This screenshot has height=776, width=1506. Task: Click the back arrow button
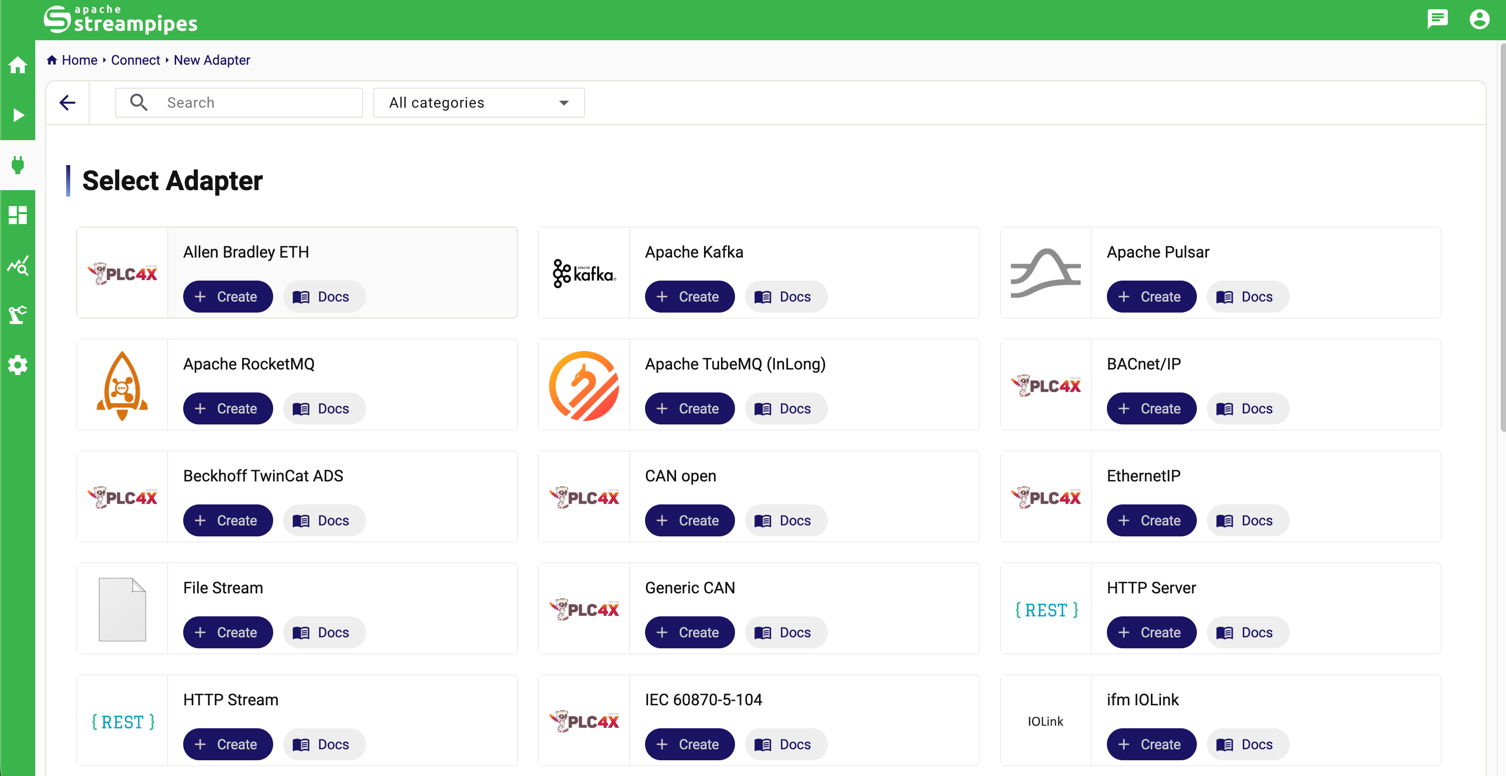tap(68, 103)
